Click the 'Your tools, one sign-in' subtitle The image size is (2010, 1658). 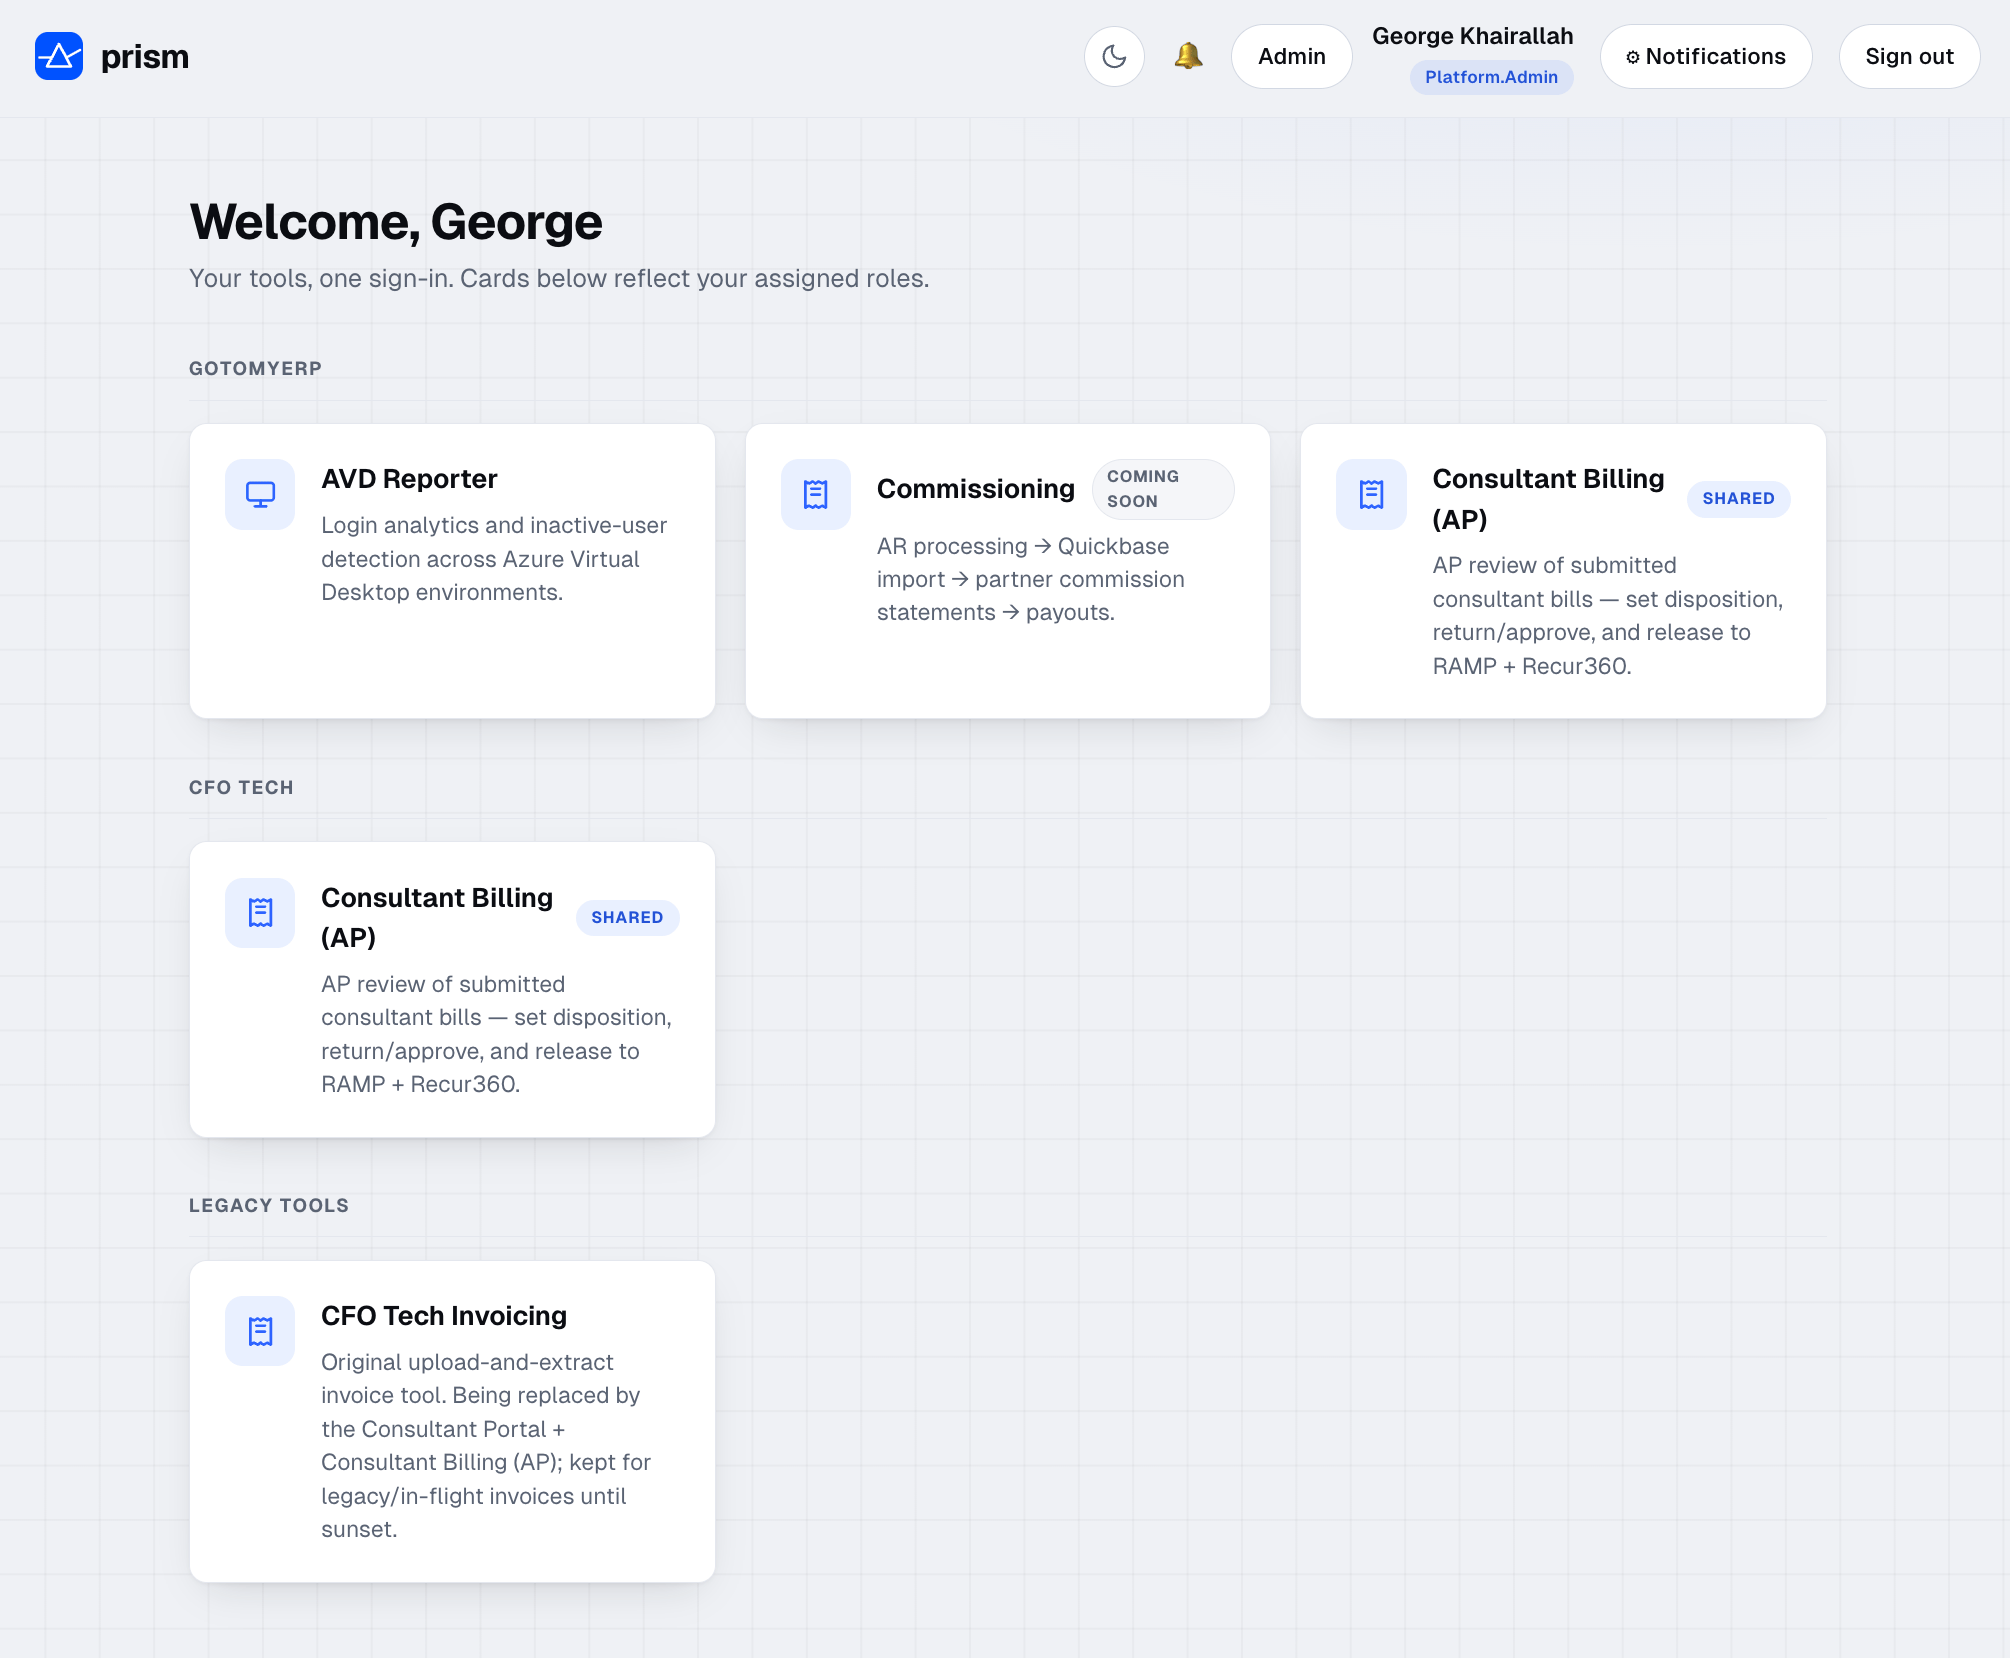[x=559, y=279]
